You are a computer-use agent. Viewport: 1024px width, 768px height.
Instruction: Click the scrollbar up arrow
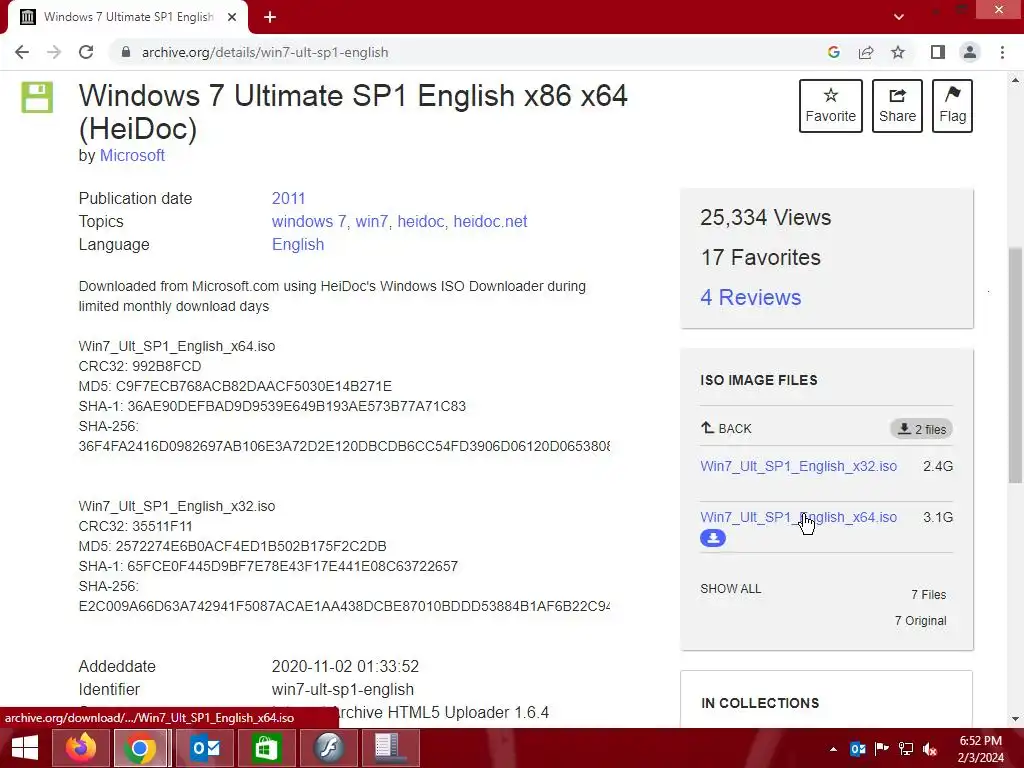point(1015,80)
